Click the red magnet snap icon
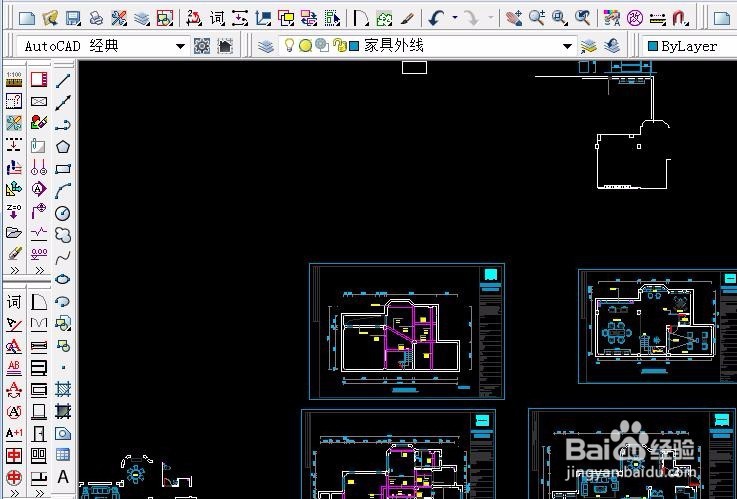The width and height of the screenshot is (737, 499). coord(680,18)
